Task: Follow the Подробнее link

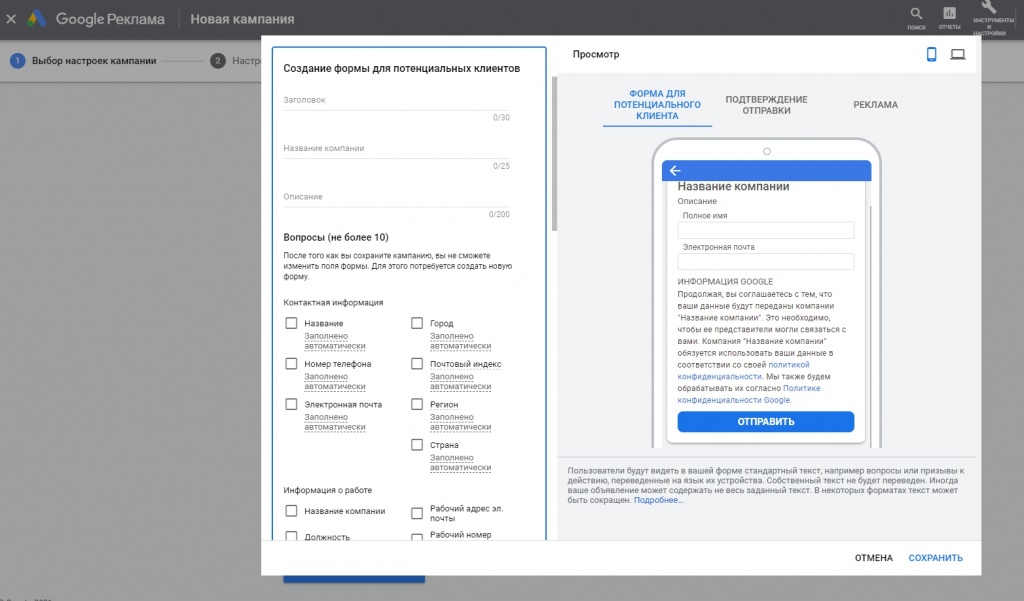Action: tap(658, 500)
